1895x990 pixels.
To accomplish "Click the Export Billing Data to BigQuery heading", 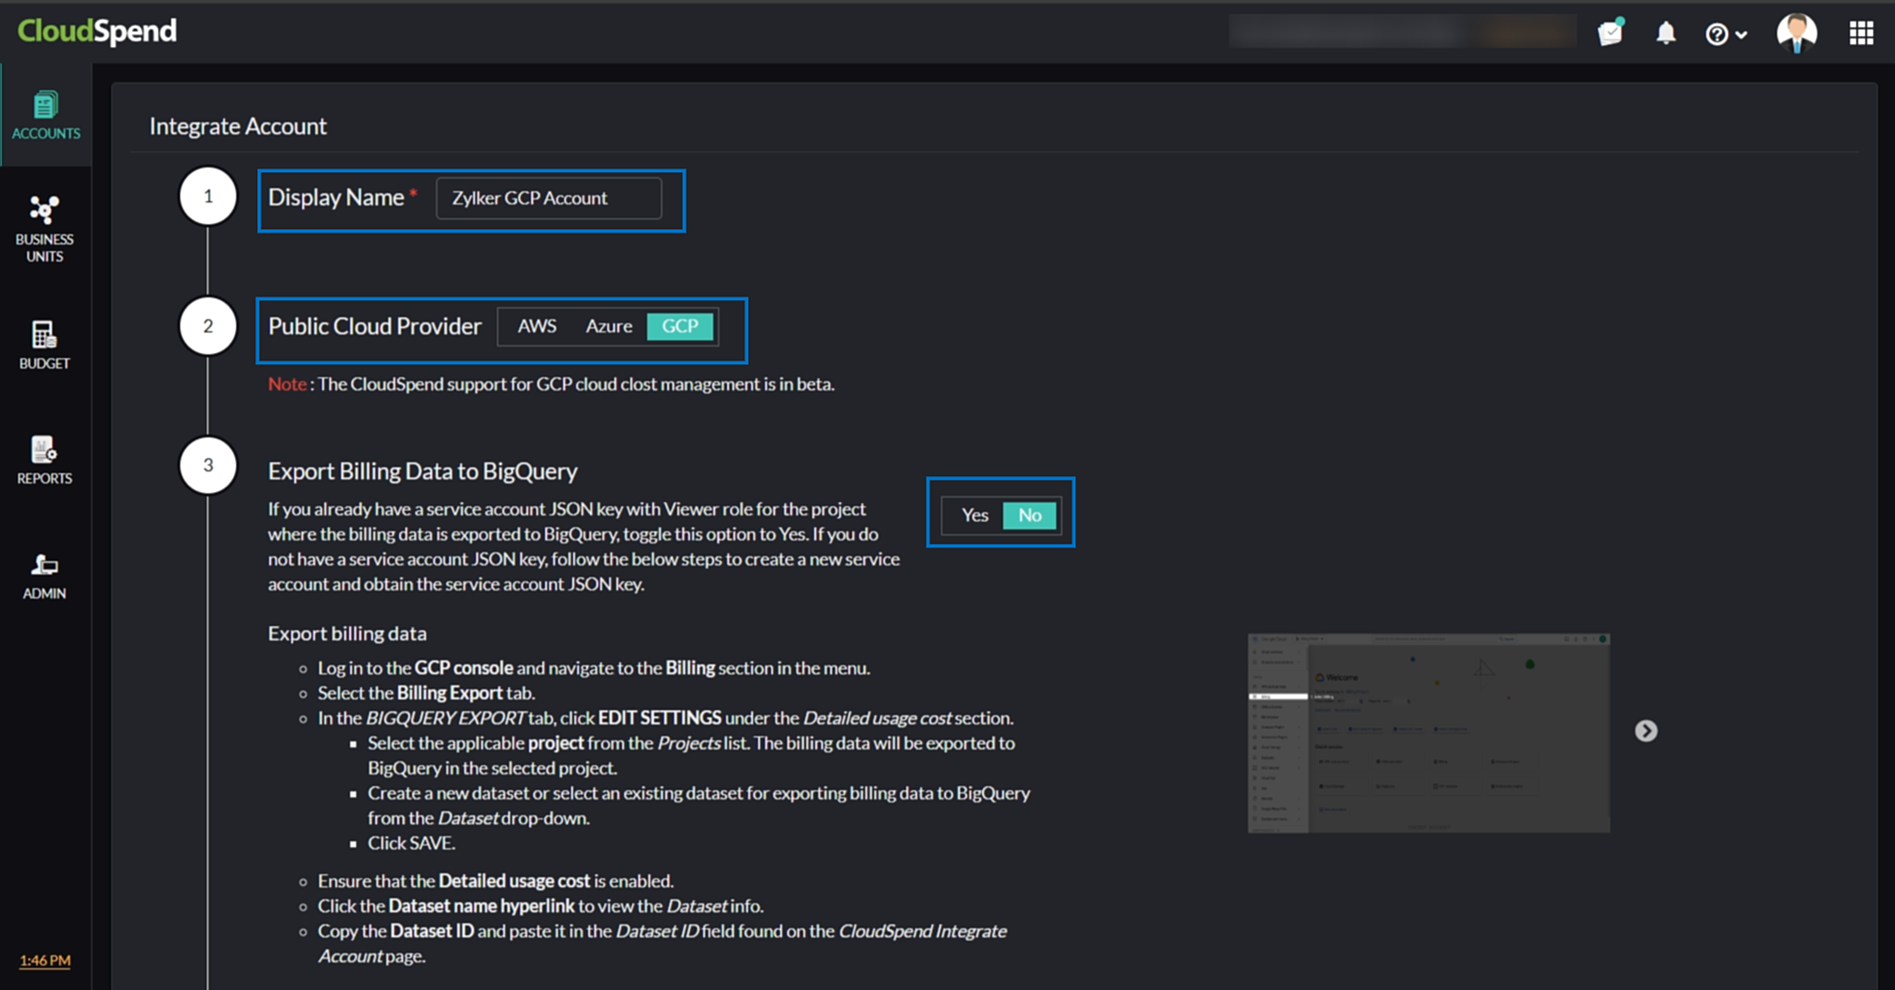I will point(423,471).
